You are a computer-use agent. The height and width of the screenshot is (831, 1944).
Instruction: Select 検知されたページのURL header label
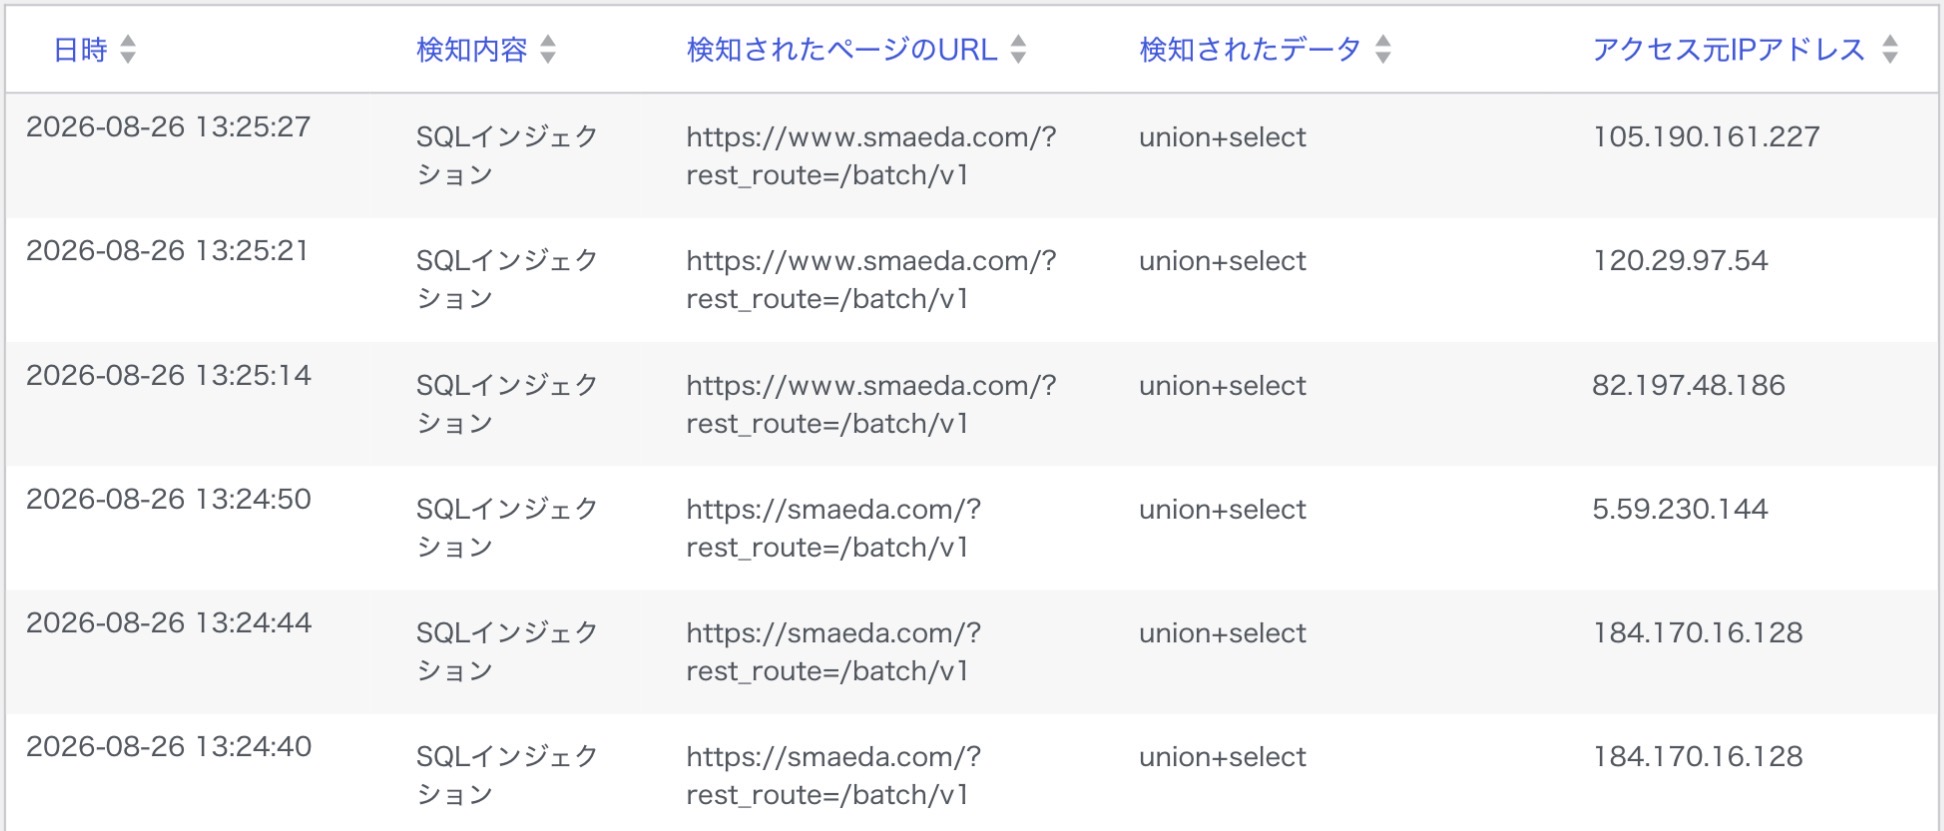842,49
